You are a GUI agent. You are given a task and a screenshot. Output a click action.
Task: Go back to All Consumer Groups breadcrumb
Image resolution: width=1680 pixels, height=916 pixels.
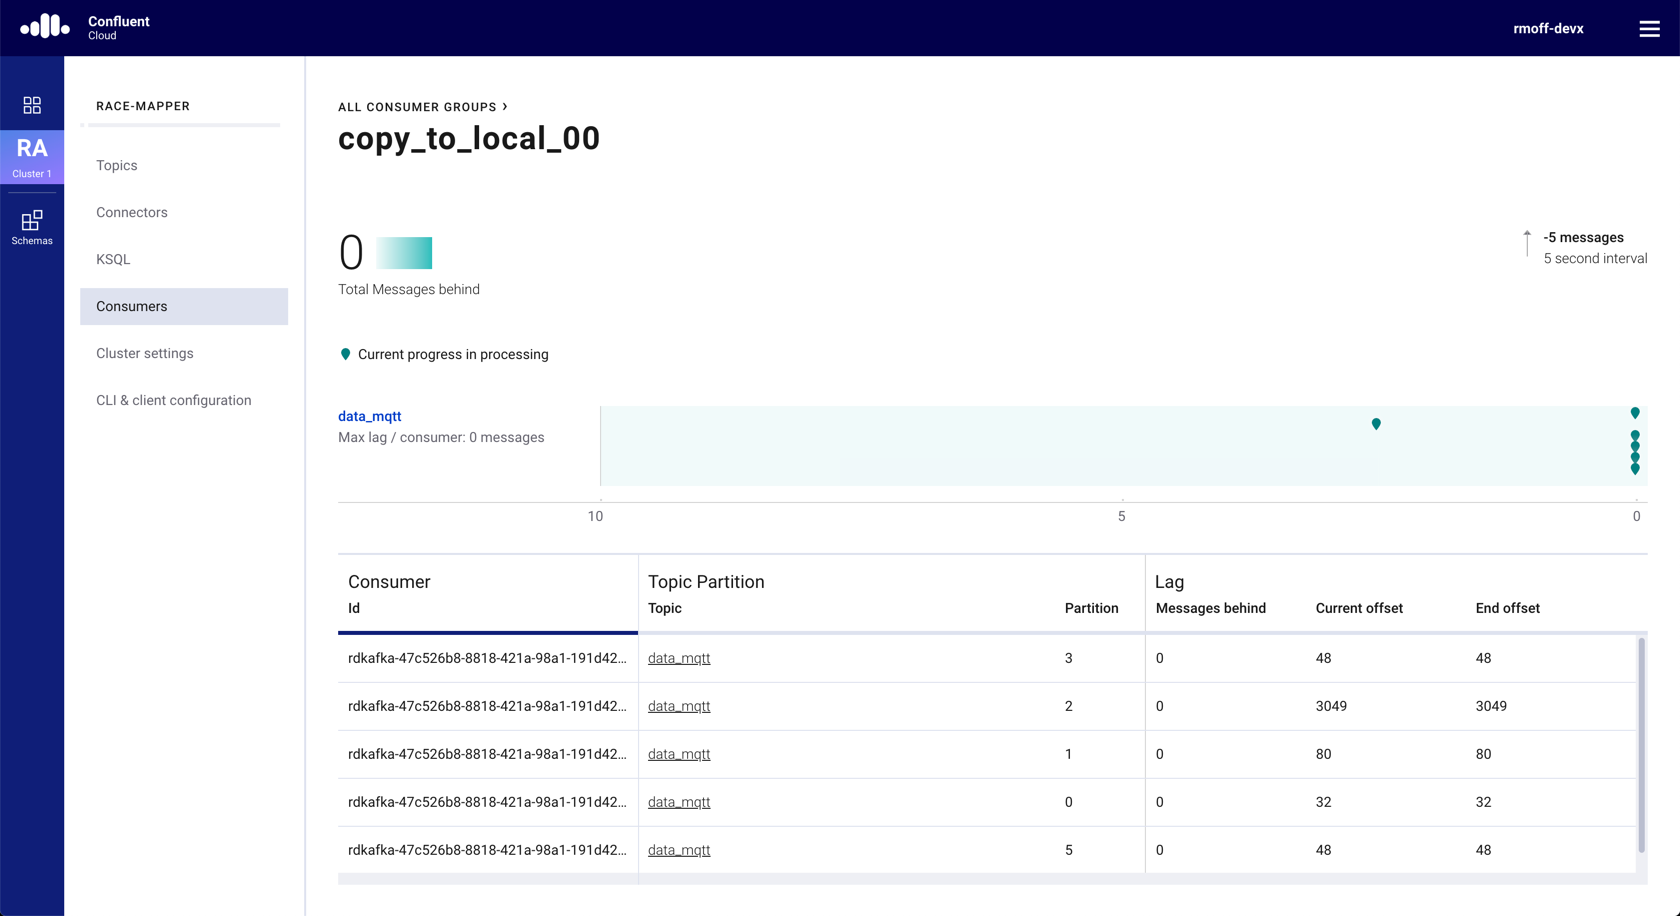click(x=417, y=107)
